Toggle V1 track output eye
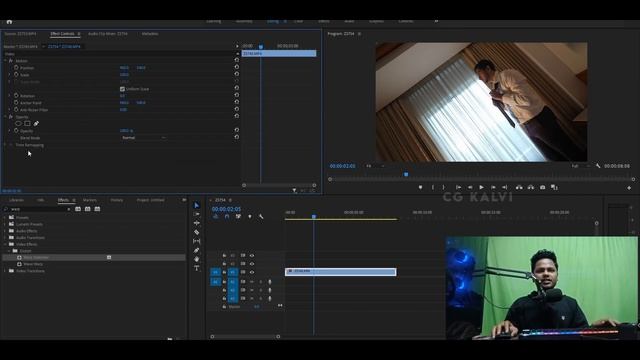The image size is (640, 360). 252,272
